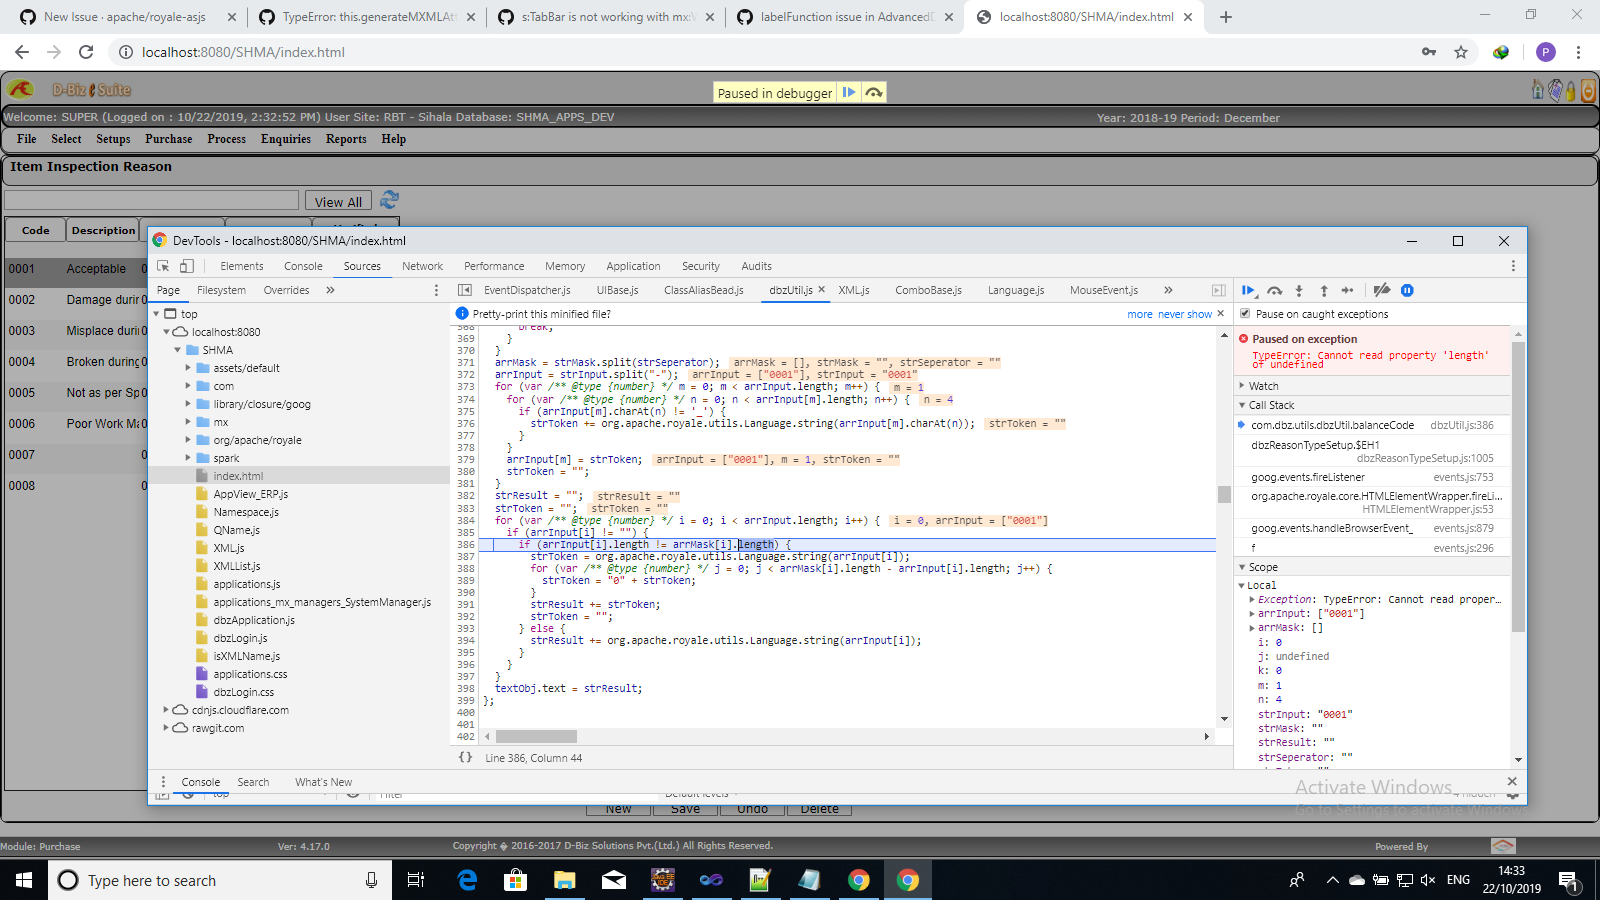The width and height of the screenshot is (1600, 900).
Task: Expand the spark folder in file tree
Action: pyautogui.click(x=189, y=457)
